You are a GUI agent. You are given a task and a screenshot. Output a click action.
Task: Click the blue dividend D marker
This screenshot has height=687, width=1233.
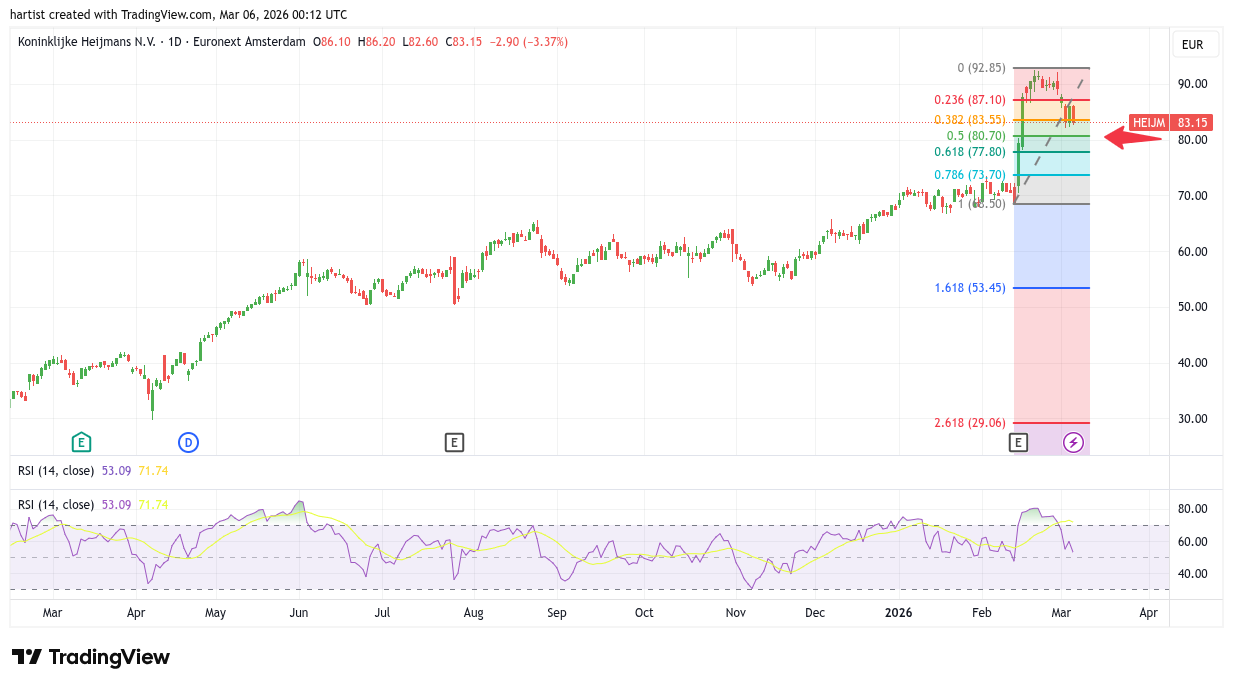click(188, 442)
